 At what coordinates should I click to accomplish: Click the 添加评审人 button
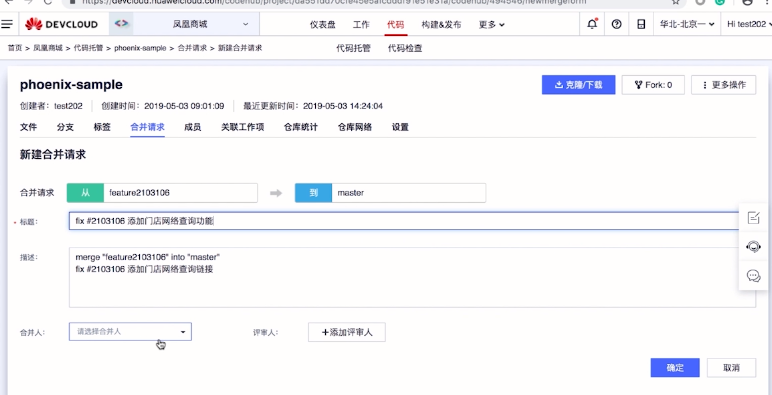coord(347,332)
